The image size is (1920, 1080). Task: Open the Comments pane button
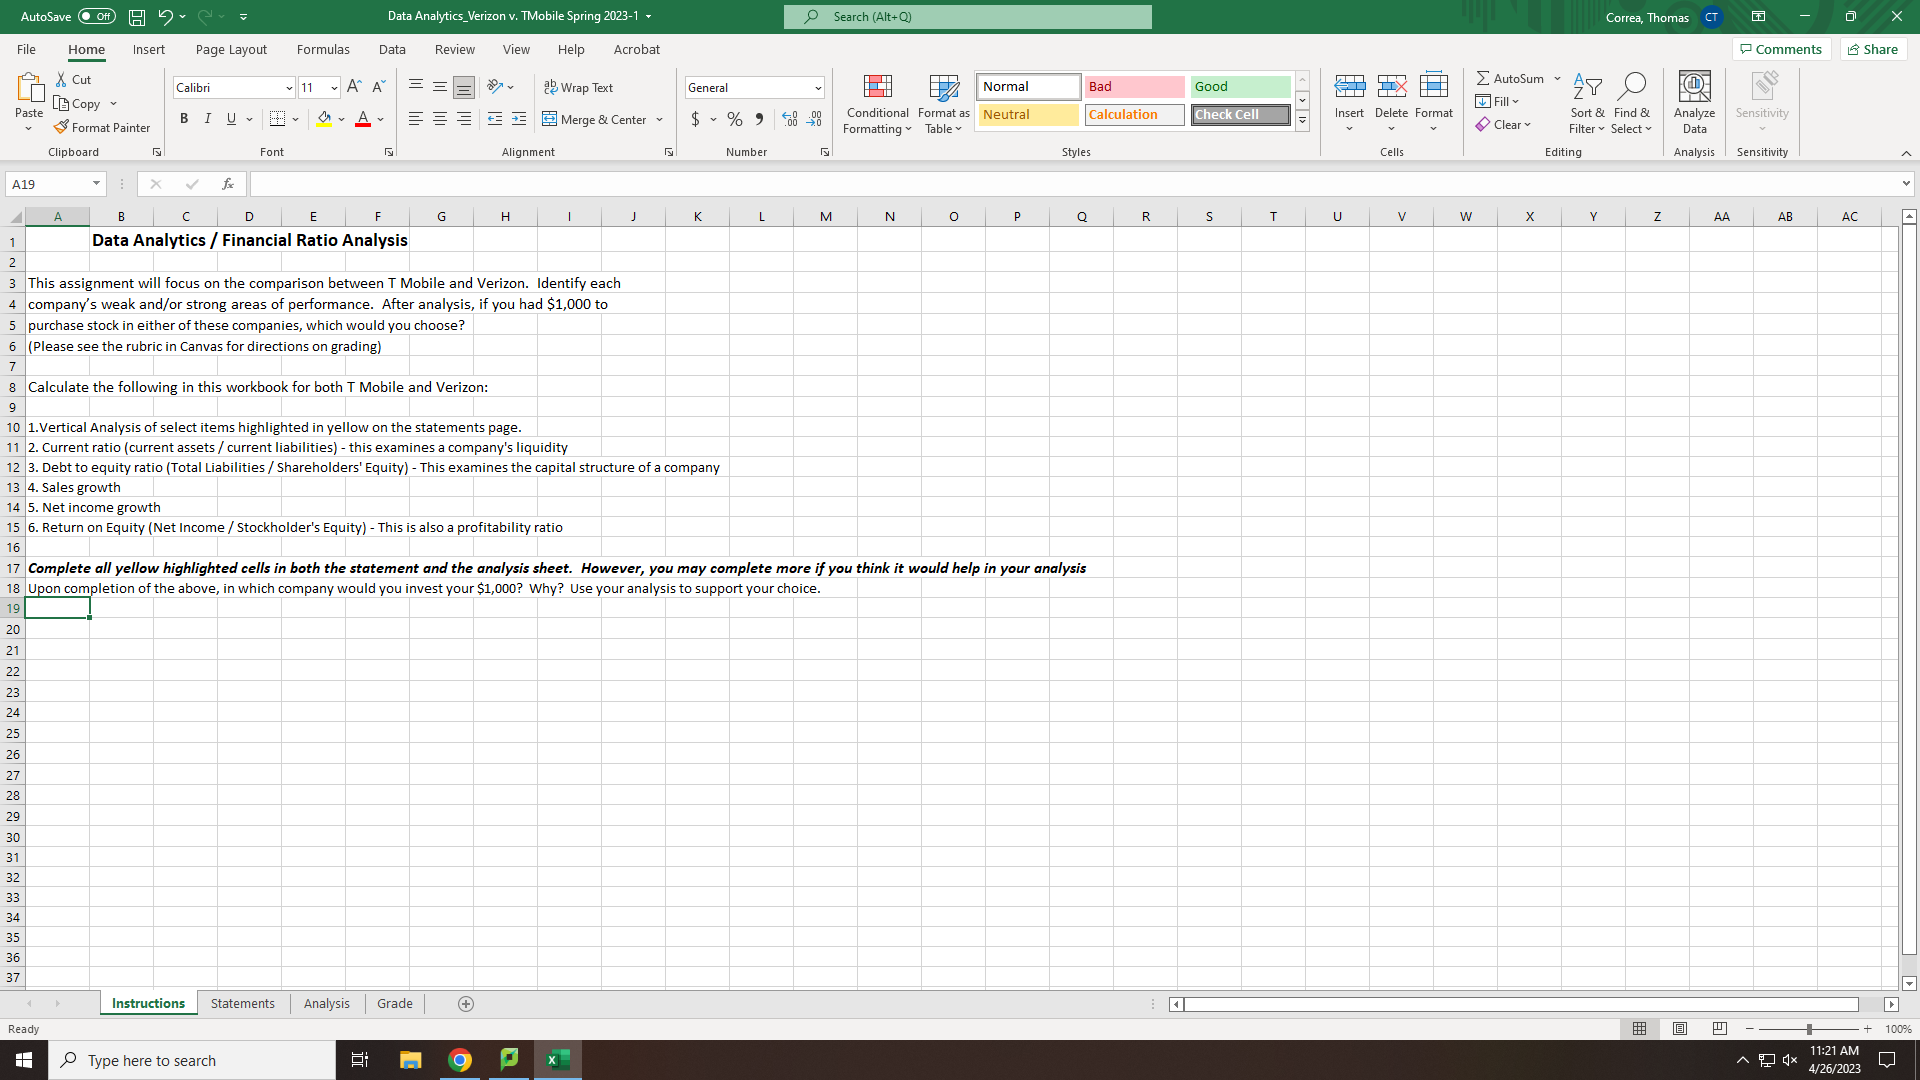(x=1781, y=49)
